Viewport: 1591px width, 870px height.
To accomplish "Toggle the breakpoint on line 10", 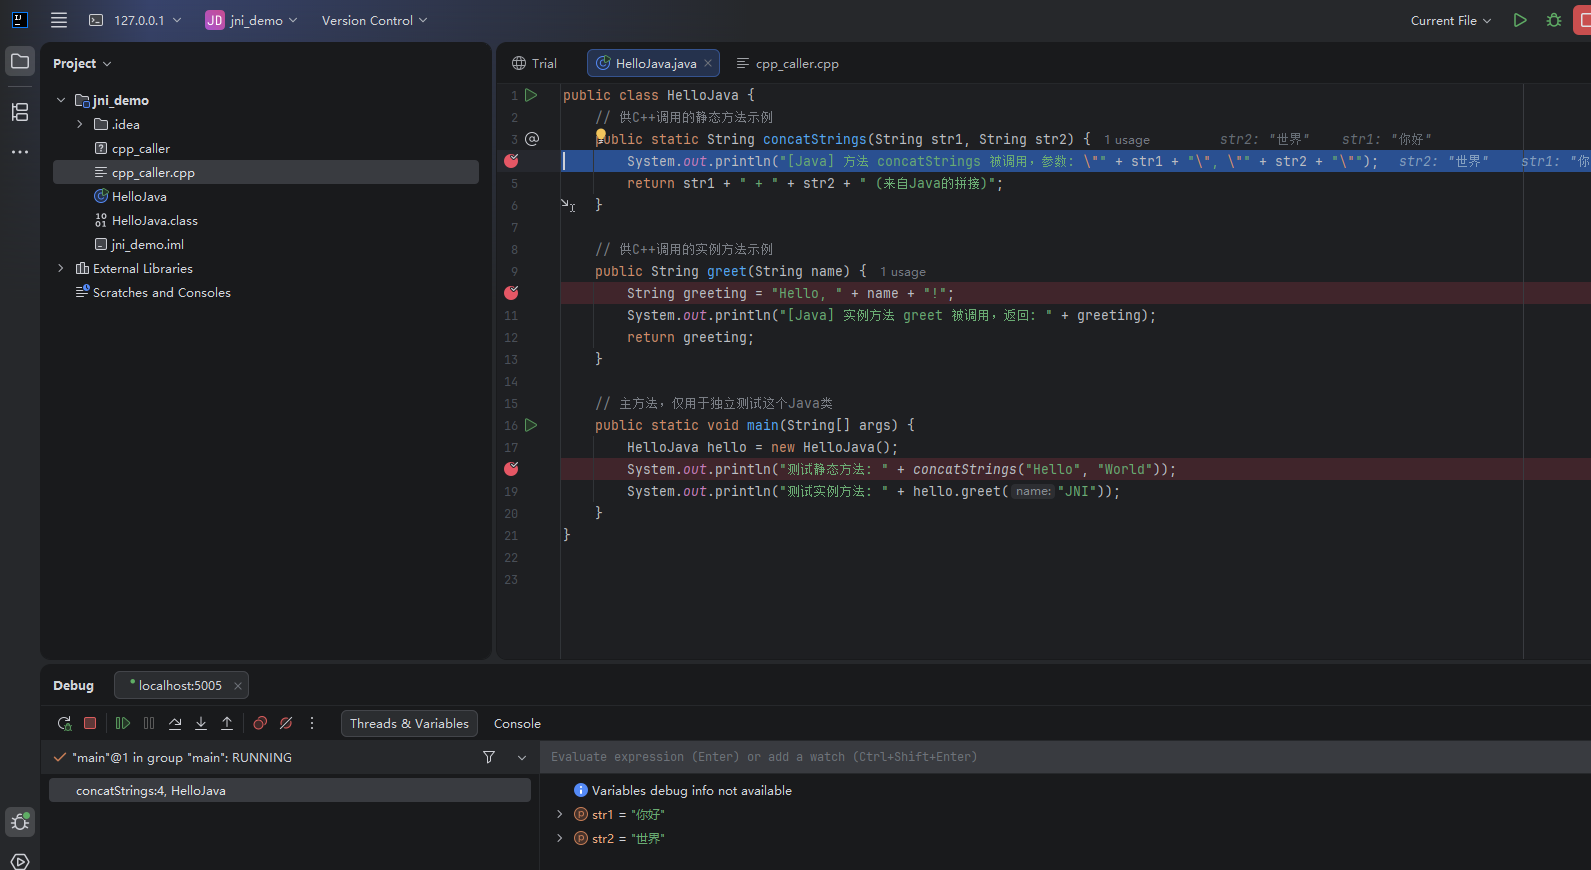I will click(x=511, y=293).
